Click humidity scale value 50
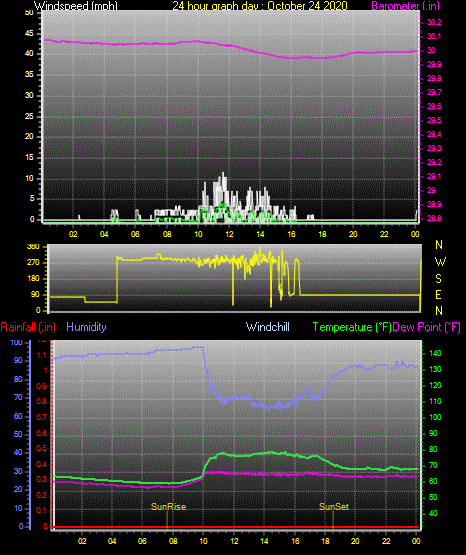This screenshot has height=555, width=466. tap(18, 434)
